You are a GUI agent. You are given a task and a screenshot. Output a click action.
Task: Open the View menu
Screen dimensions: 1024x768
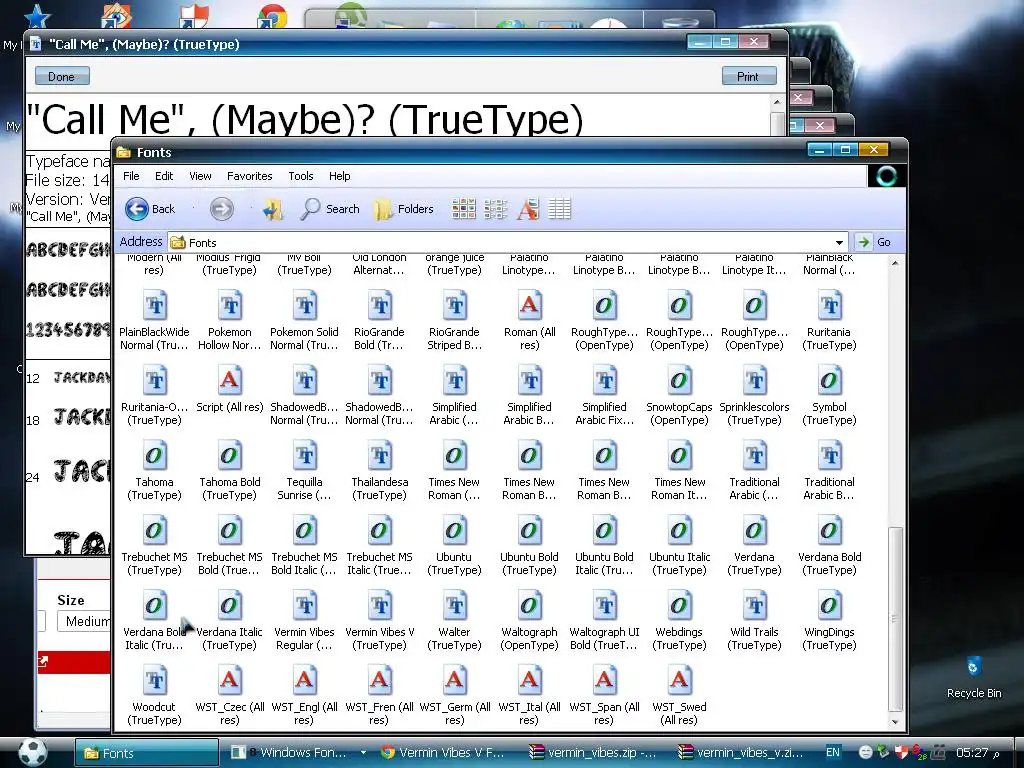(200, 176)
